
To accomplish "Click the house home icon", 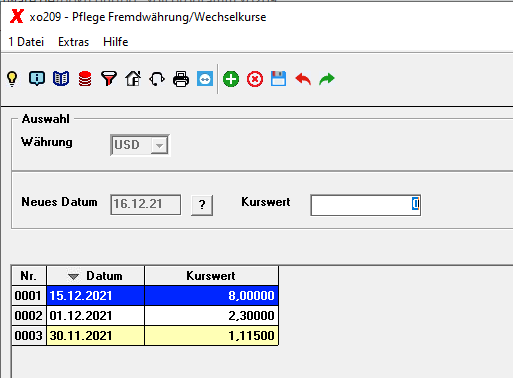I will [133, 79].
